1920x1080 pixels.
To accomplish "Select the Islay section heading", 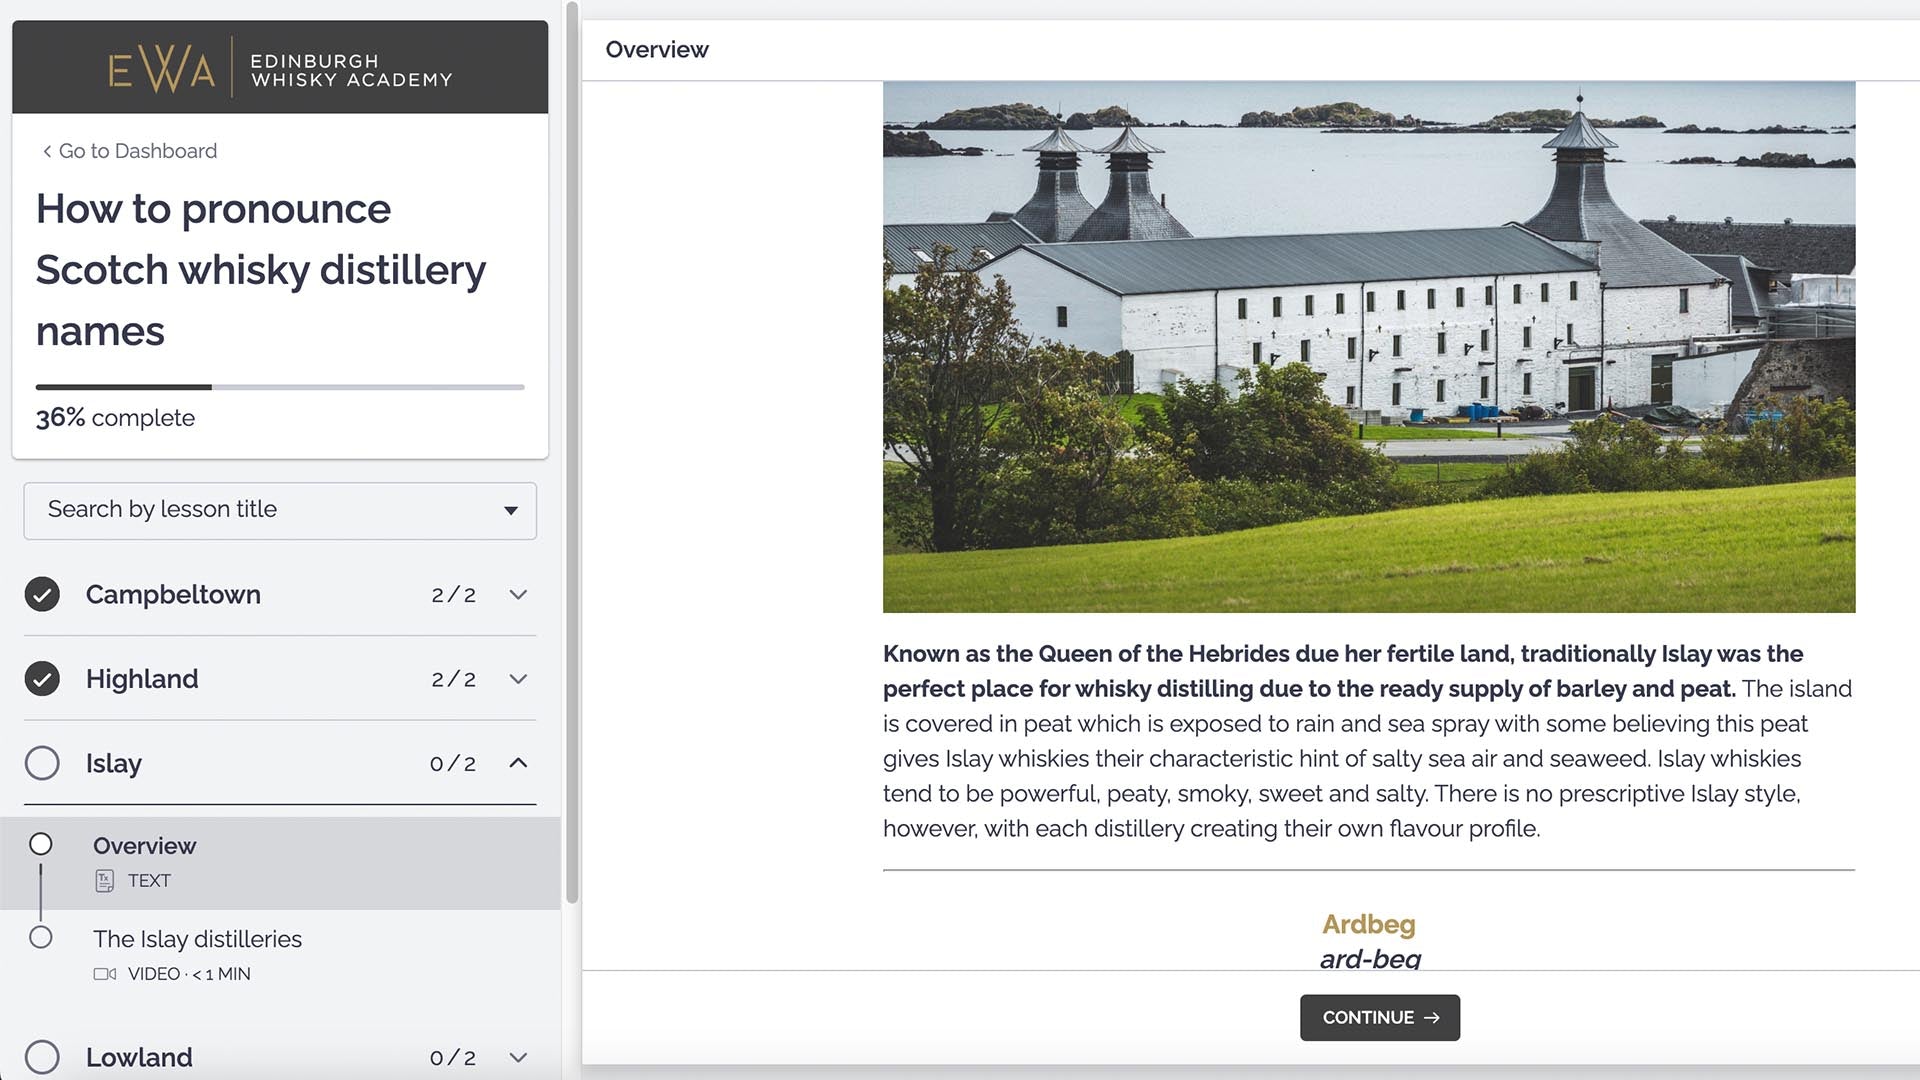I will pyautogui.click(x=114, y=764).
